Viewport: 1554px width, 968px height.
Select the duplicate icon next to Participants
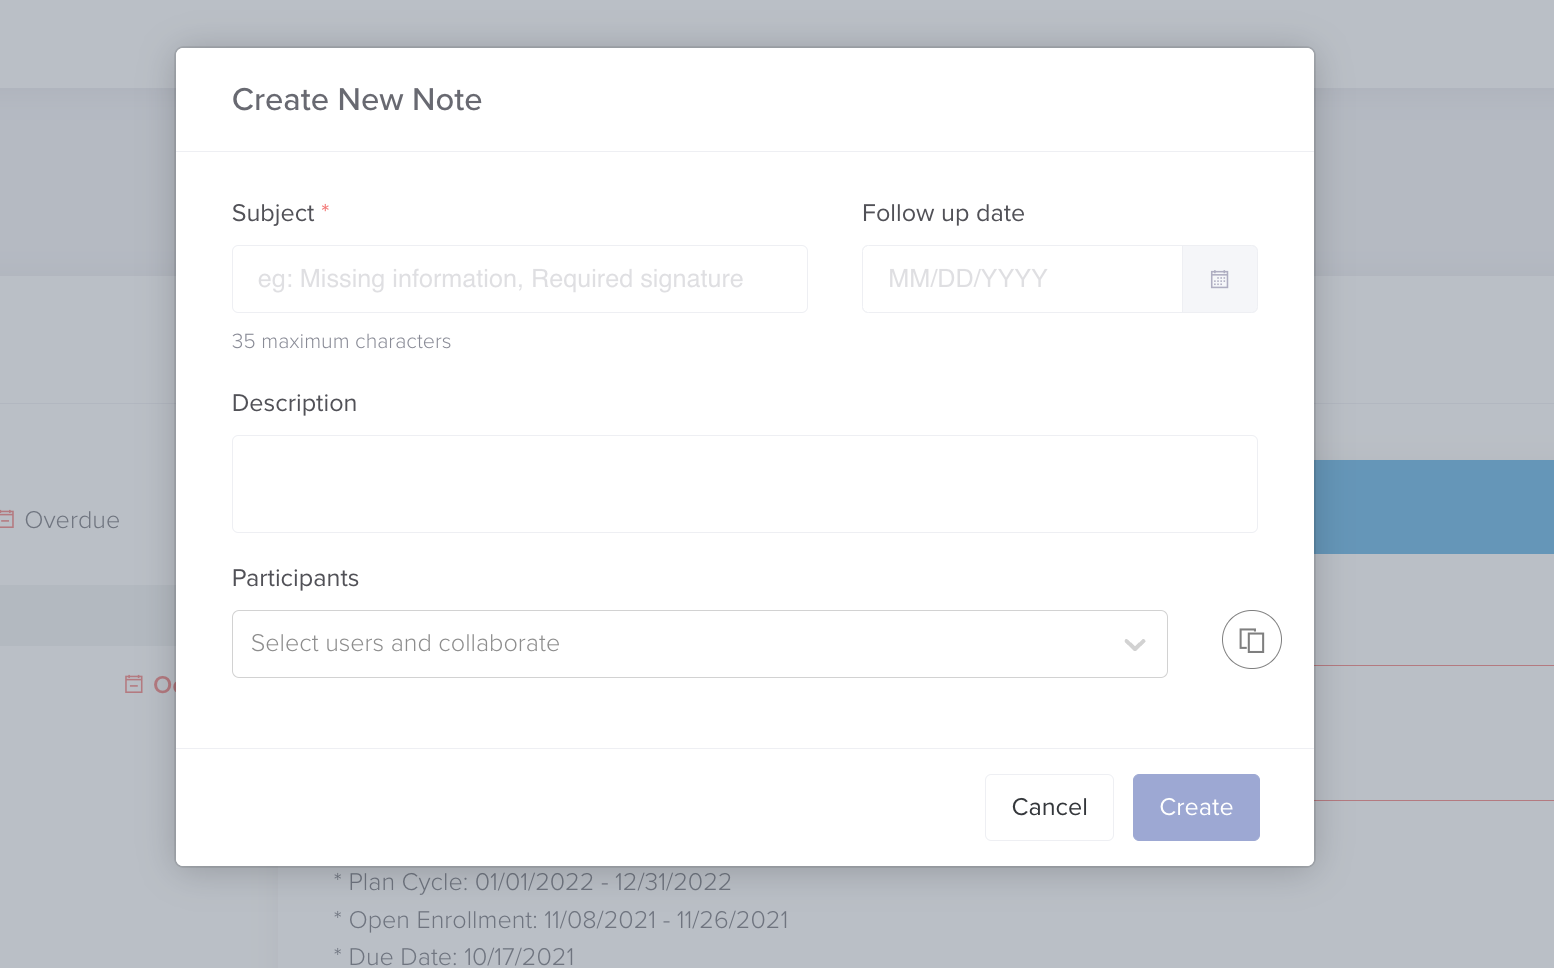coord(1251,639)
